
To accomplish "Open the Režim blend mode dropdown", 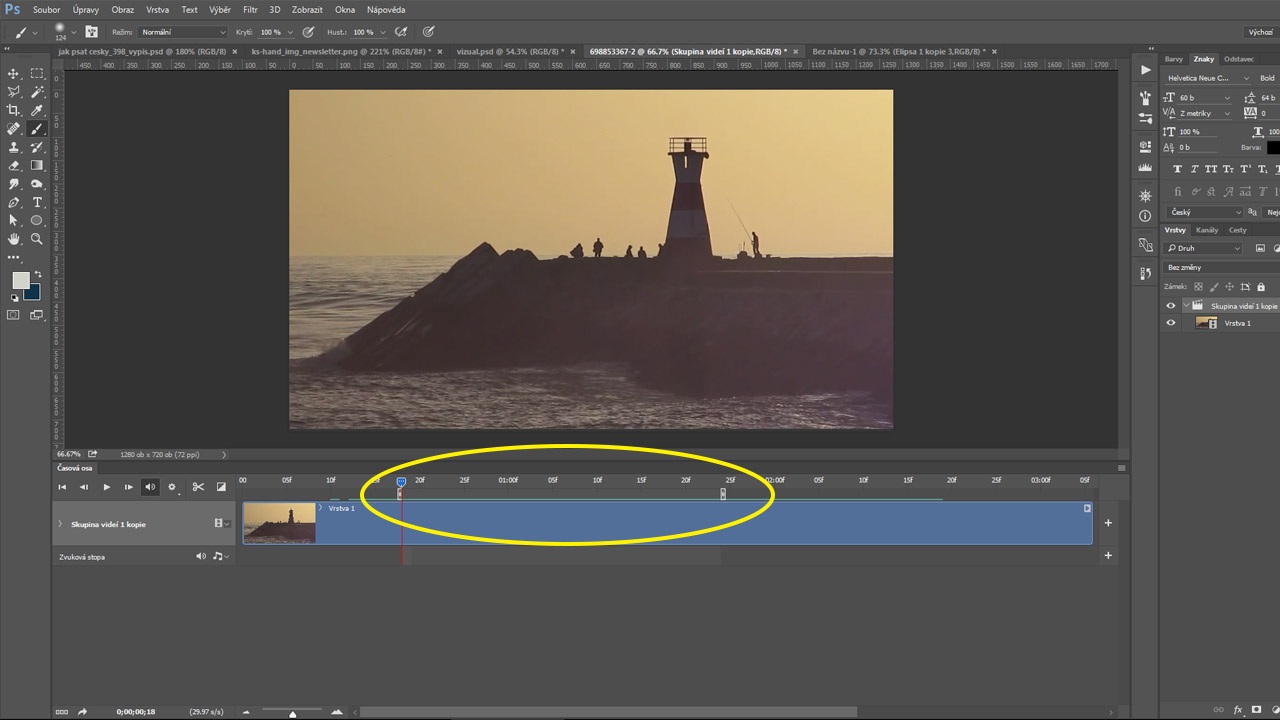I will pos(183,32).
